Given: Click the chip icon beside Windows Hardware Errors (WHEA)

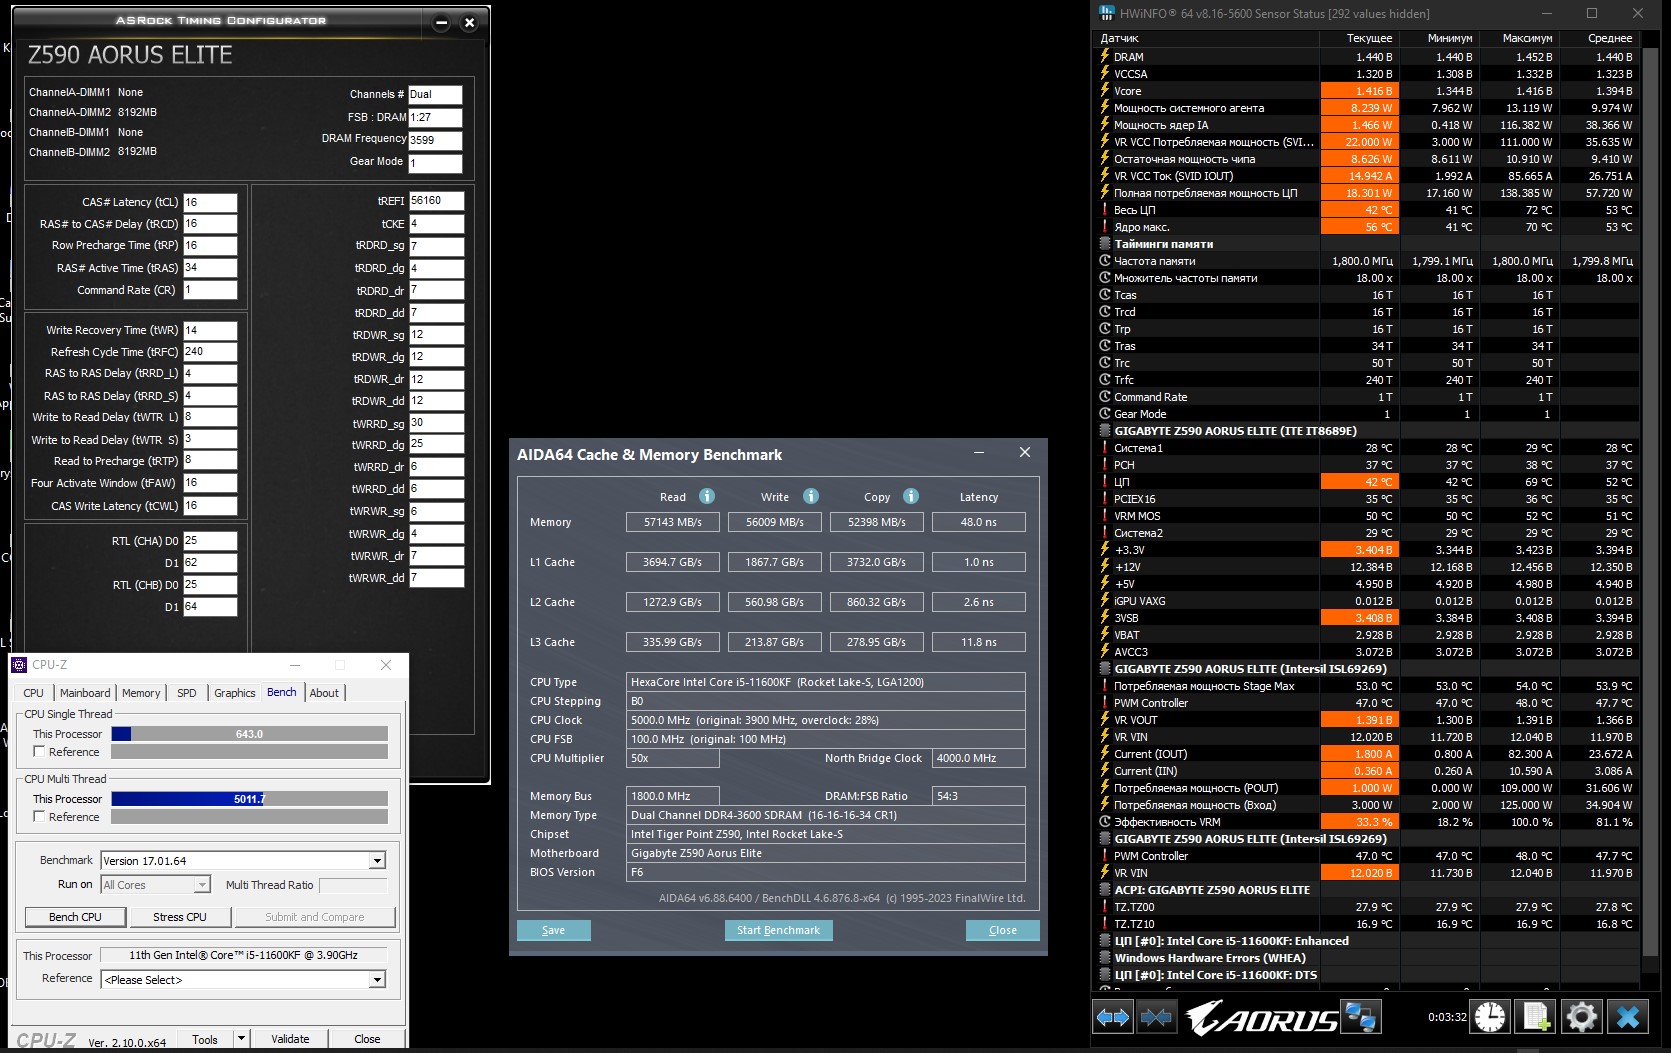Looking at the screenshot, I should point(1105,957).
